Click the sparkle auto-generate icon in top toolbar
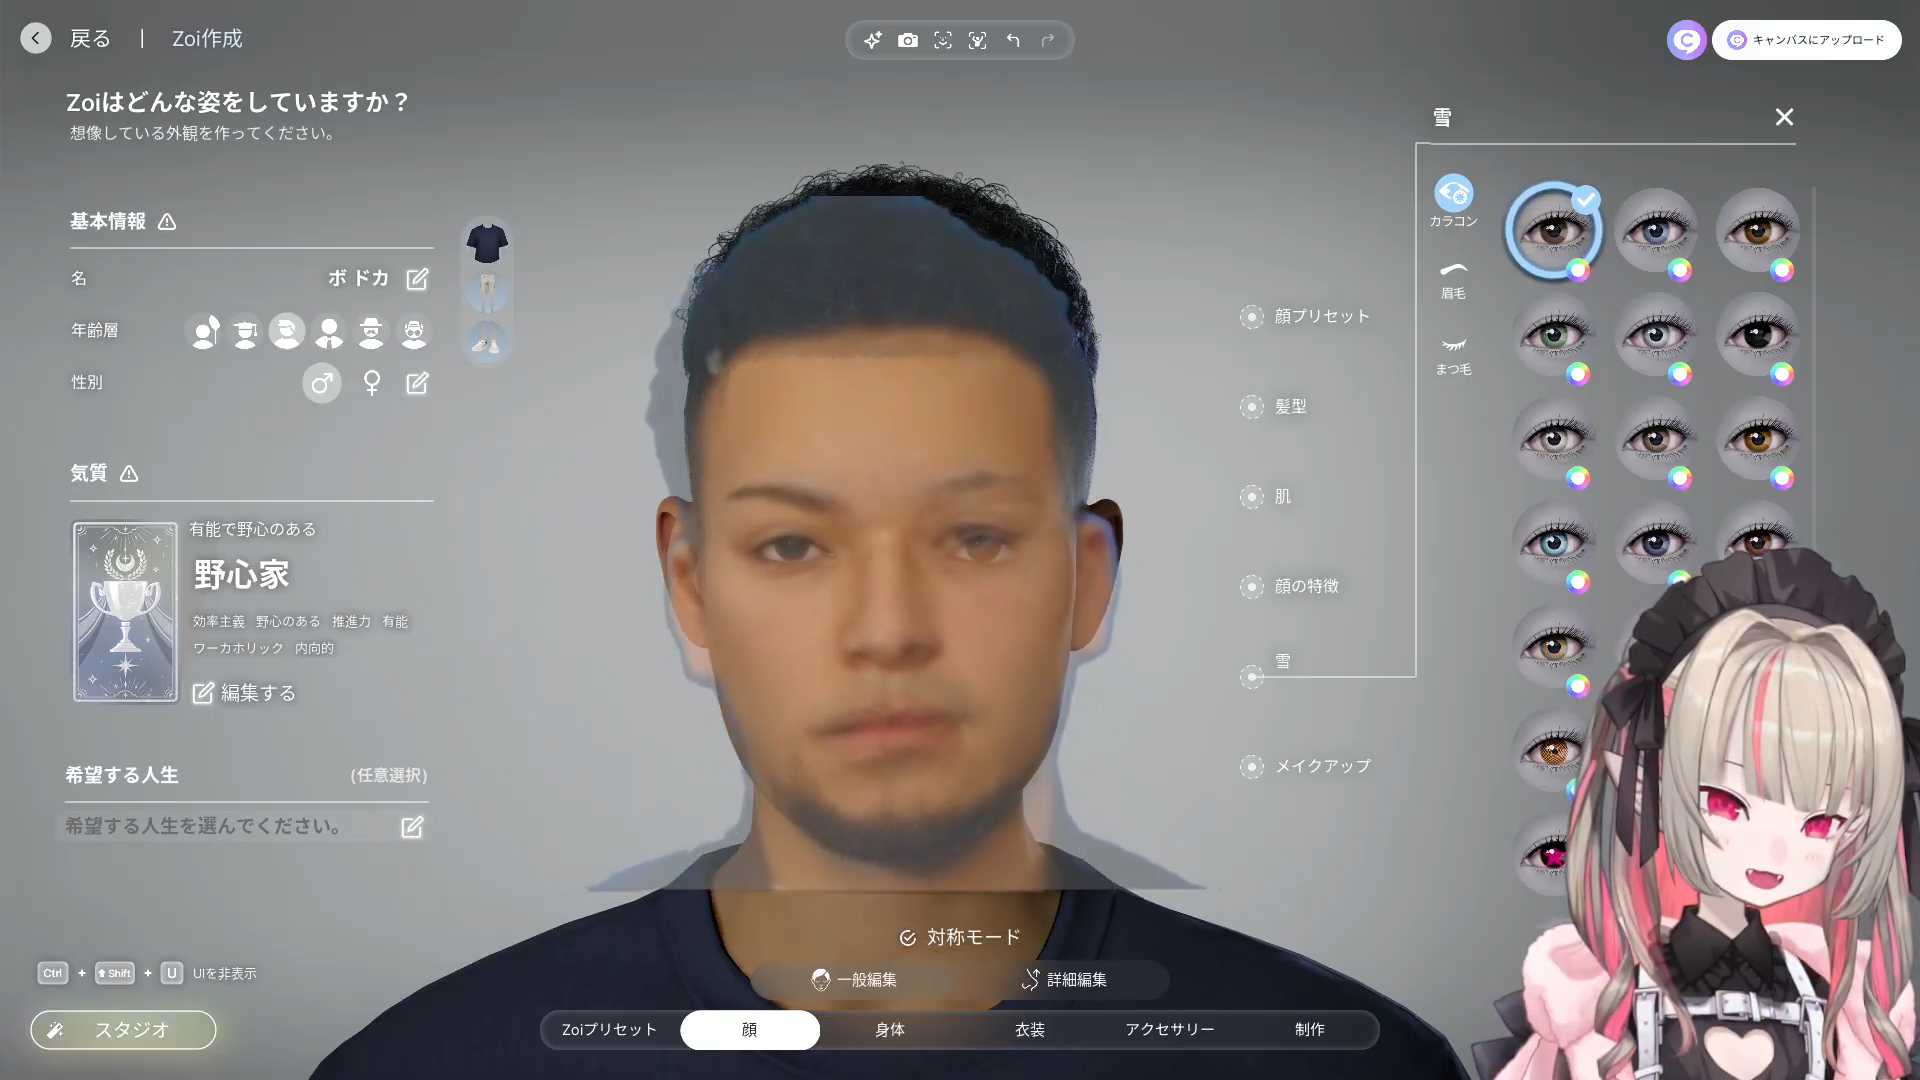This screenshot has height=1080, width=1920. click(x=873, y=40)
